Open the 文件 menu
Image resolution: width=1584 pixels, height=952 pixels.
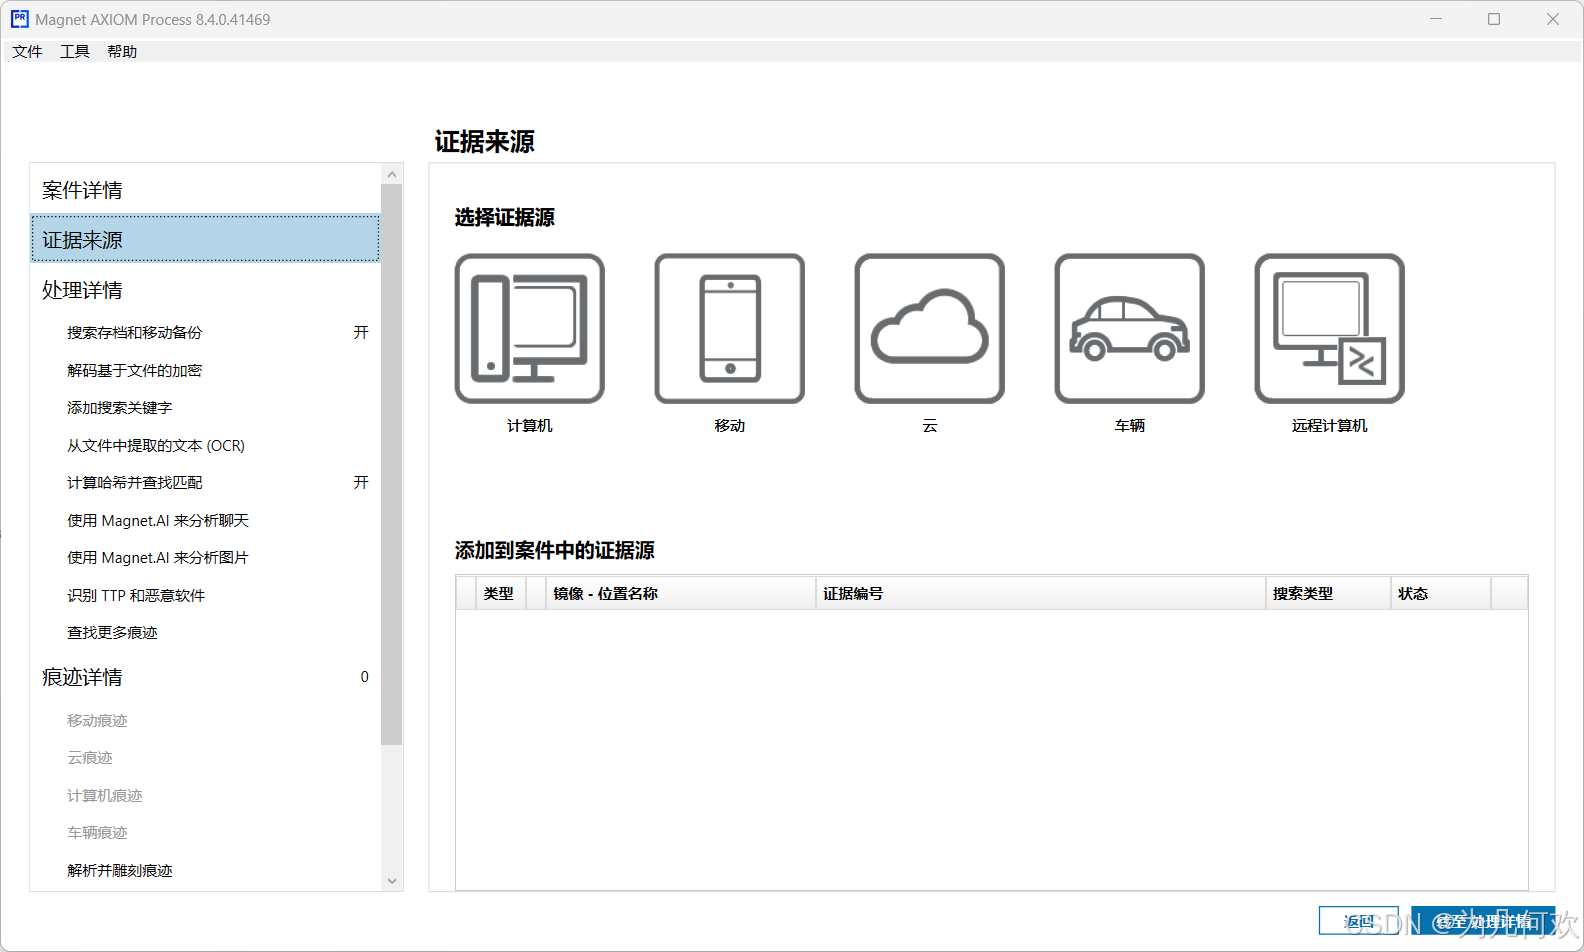[x=27, y=52]
